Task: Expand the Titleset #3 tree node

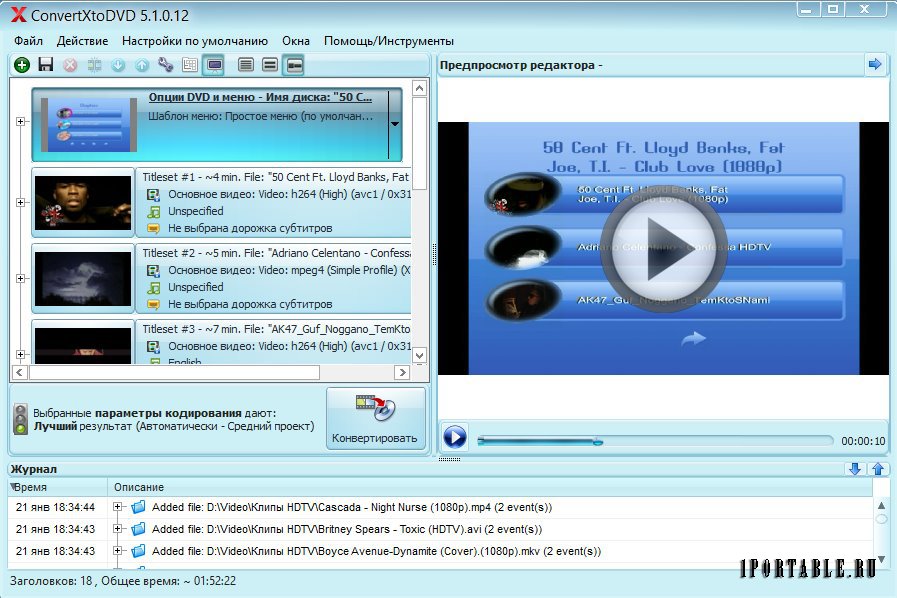Action: point(21,355)
